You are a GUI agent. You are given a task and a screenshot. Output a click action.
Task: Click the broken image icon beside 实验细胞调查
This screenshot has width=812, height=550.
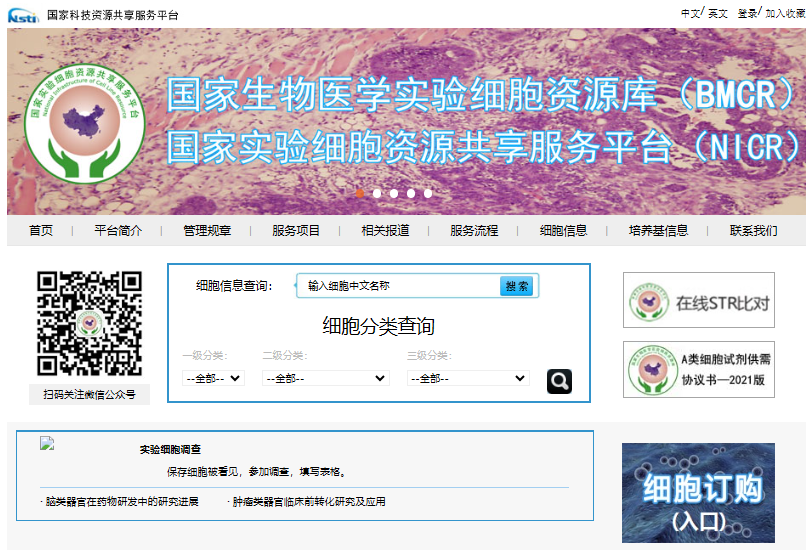pyautogui.click(x=47, y=443)
